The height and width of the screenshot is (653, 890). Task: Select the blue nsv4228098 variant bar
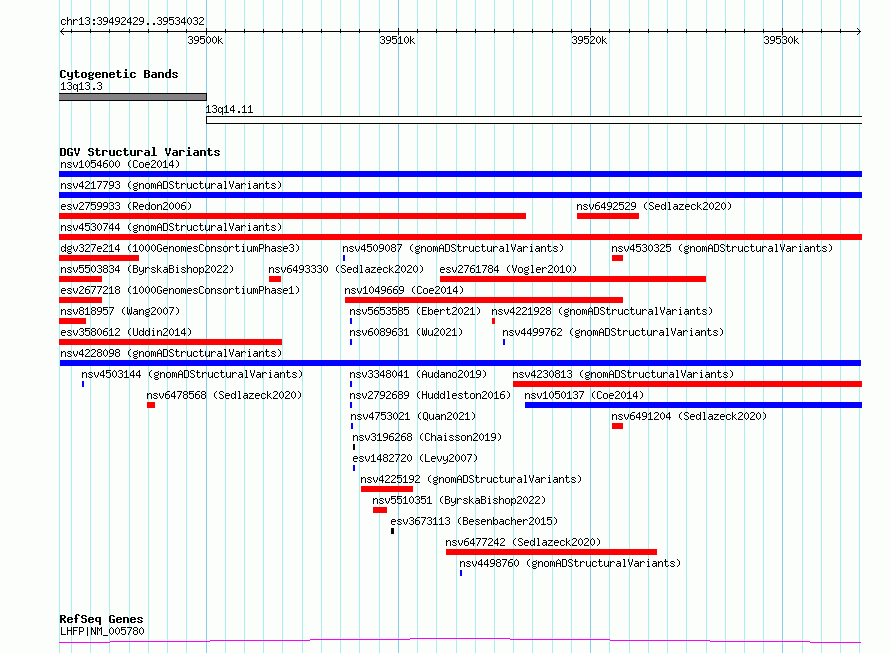(x=460, y=363)
